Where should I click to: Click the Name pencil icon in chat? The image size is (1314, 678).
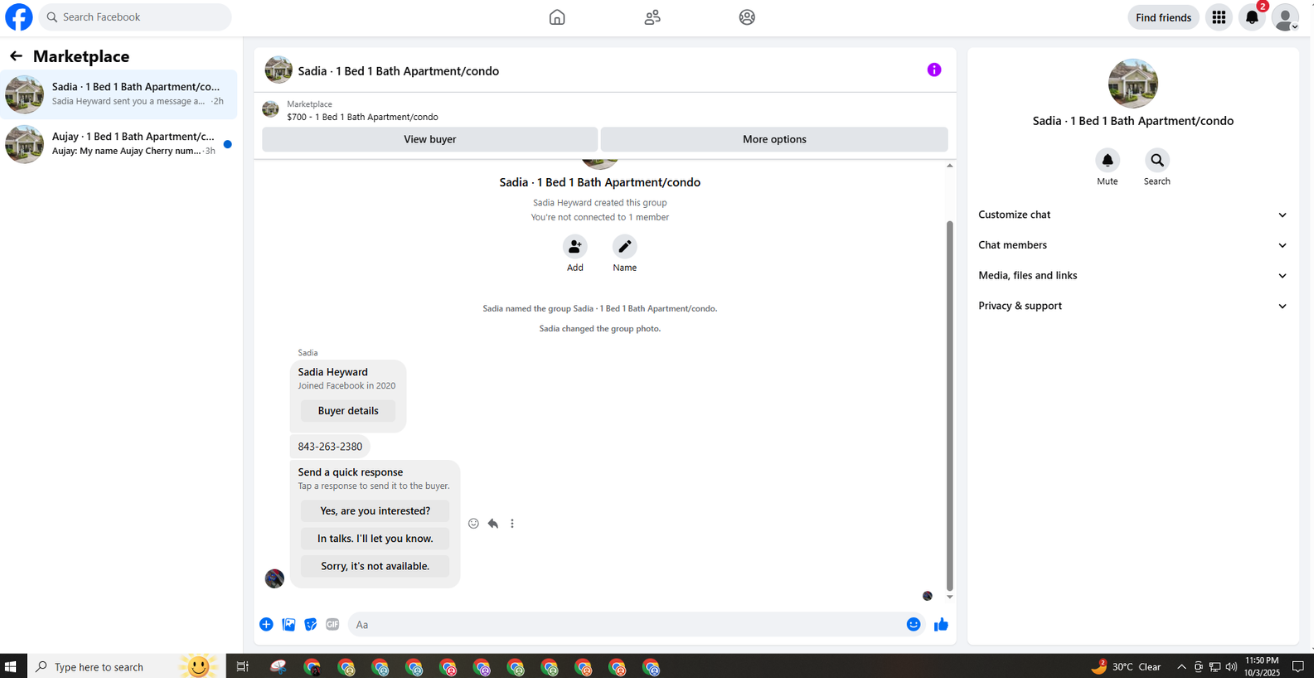pyautogui.click(x=624, y=246)
